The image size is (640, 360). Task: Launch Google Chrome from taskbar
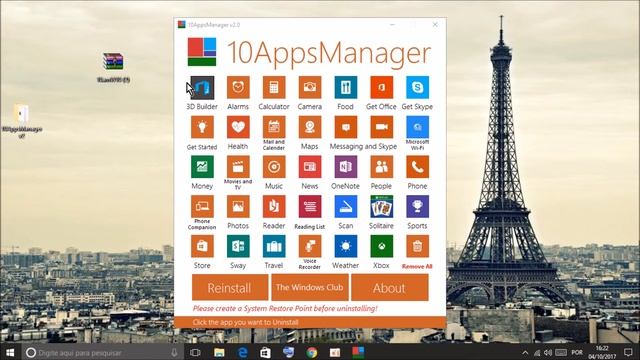[x=312, y=352]
